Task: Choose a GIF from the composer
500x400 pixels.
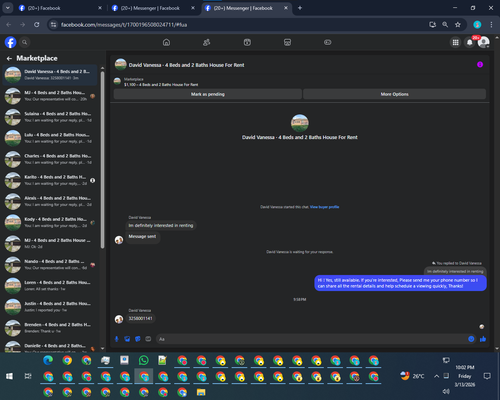Action: [x=148, y=339]
